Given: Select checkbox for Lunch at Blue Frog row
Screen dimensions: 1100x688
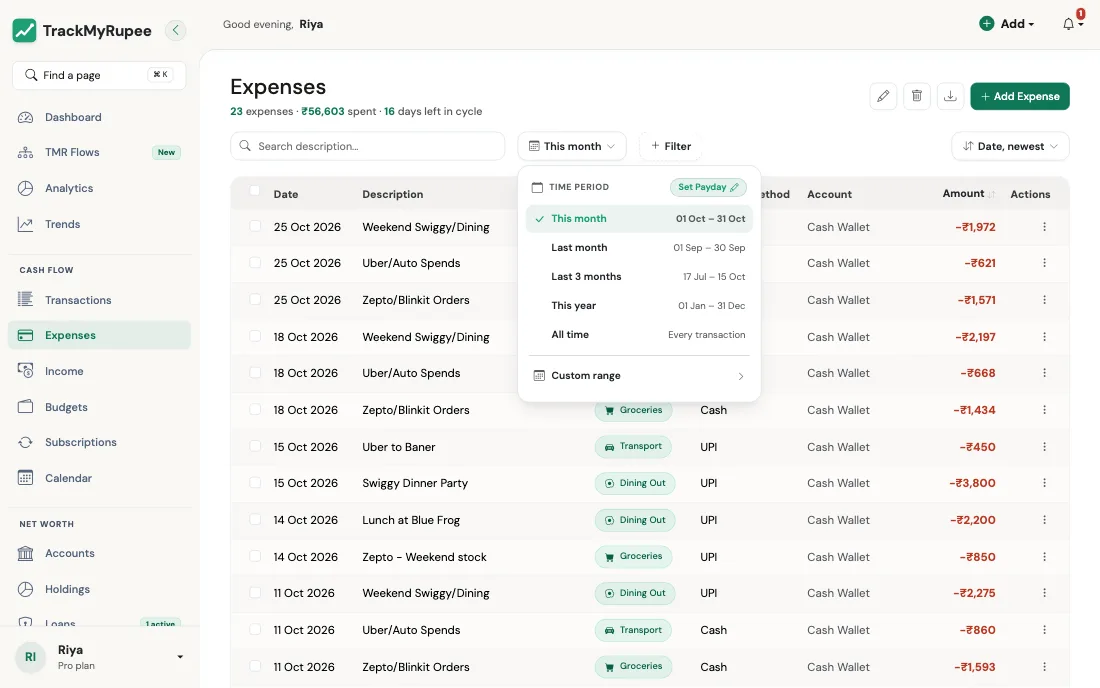Looking at the screenshot, I should click(255, 519).
